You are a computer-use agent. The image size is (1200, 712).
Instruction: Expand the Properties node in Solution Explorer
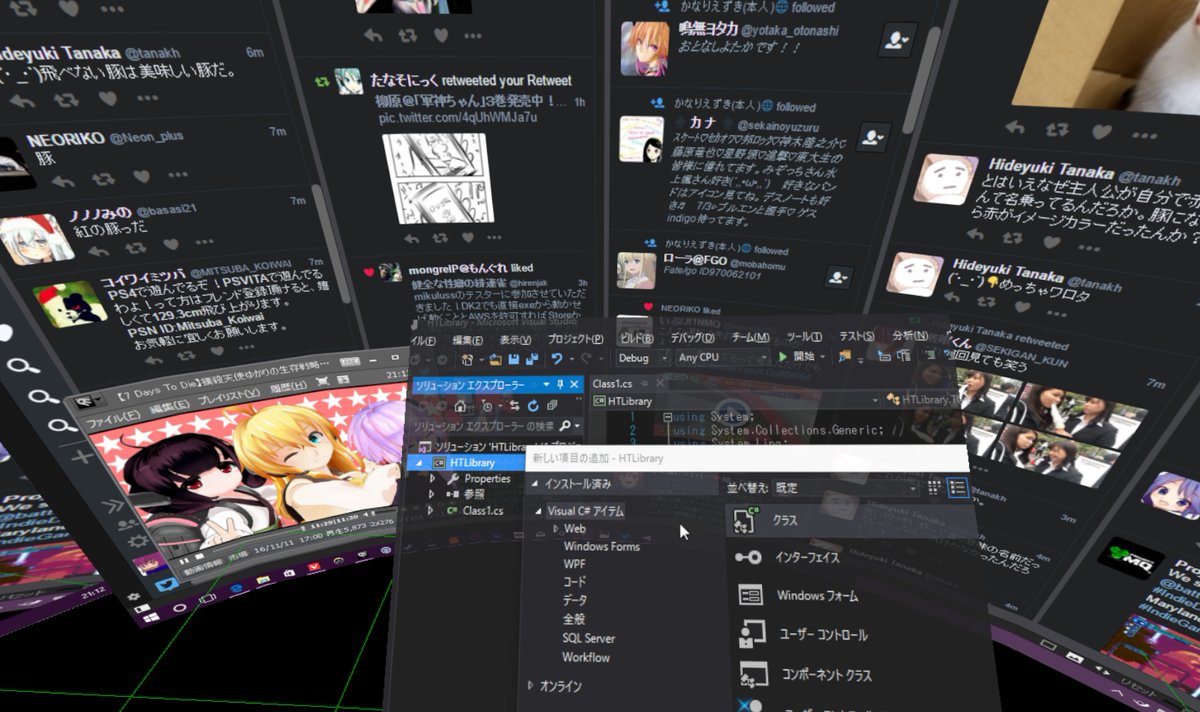click(432, 478)
